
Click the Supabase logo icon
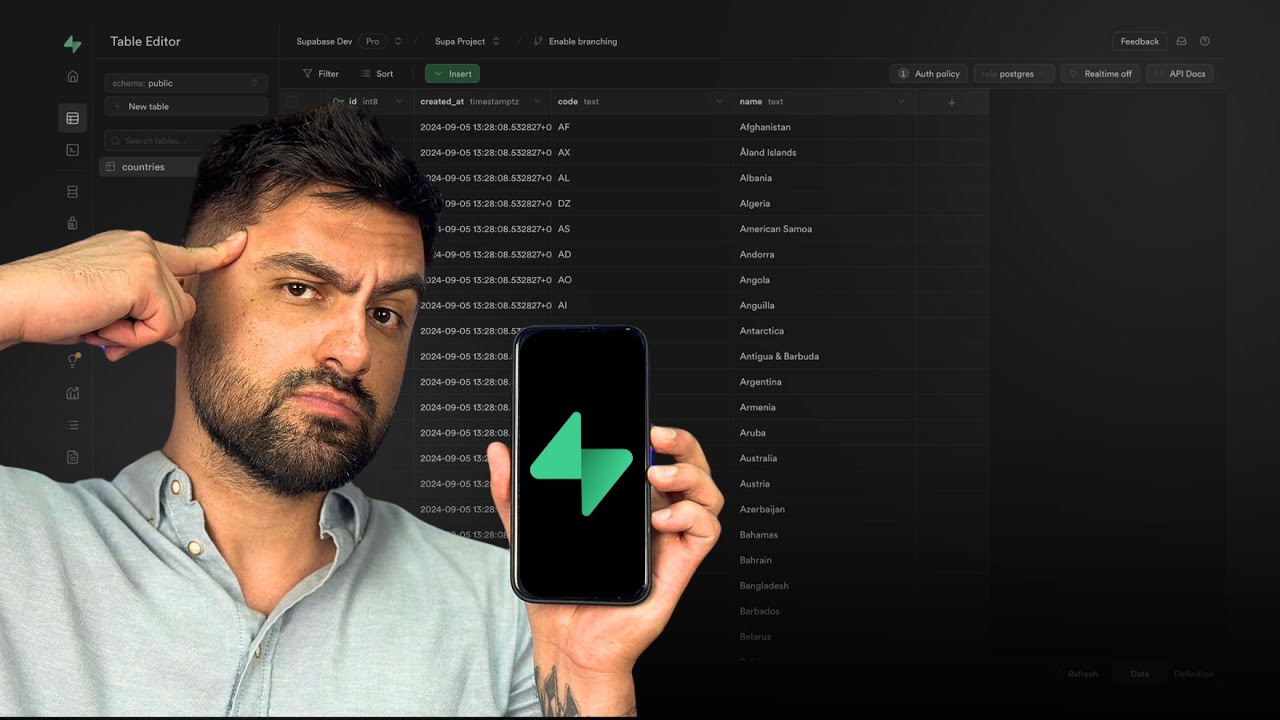(72, 43)
